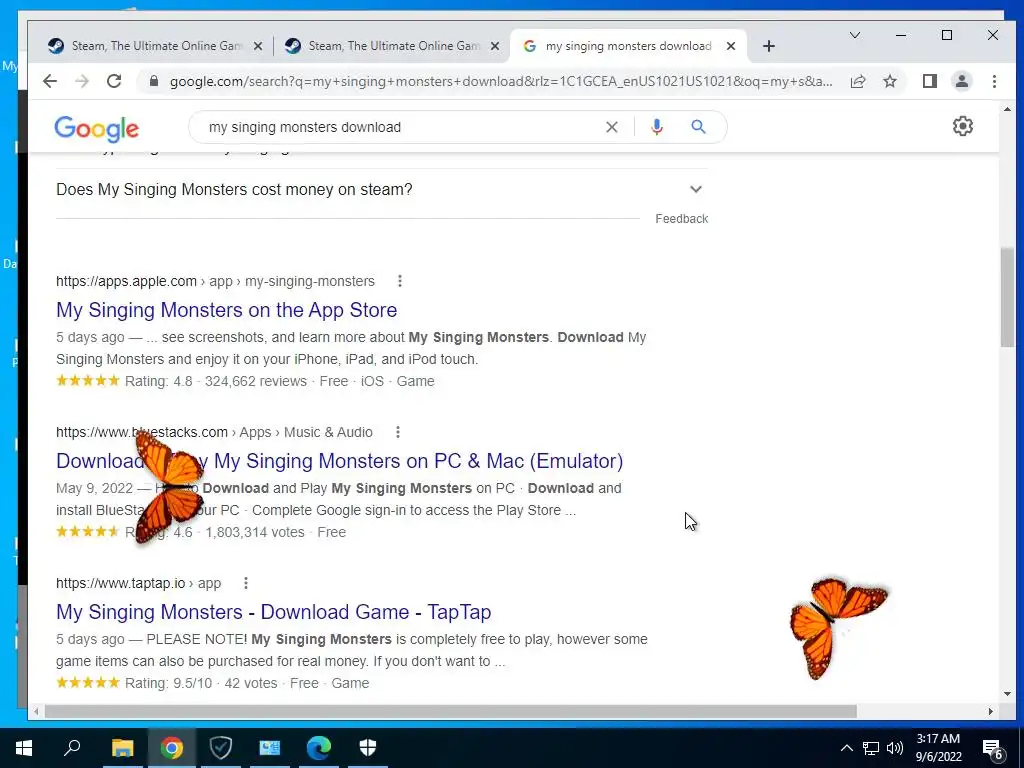Expand 'Does My Singing Monsters cost money on steam?'
Viewport: 1024px width, 768px height.
click(382, 189)
